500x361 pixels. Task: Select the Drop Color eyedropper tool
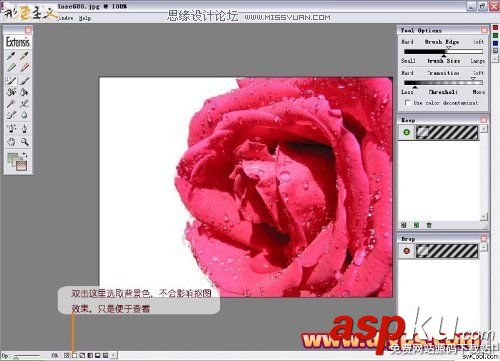coord(24,56)
